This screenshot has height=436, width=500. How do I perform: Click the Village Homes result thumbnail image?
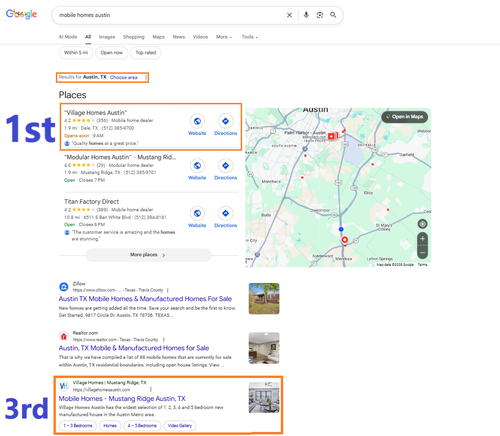click(264, 398)
